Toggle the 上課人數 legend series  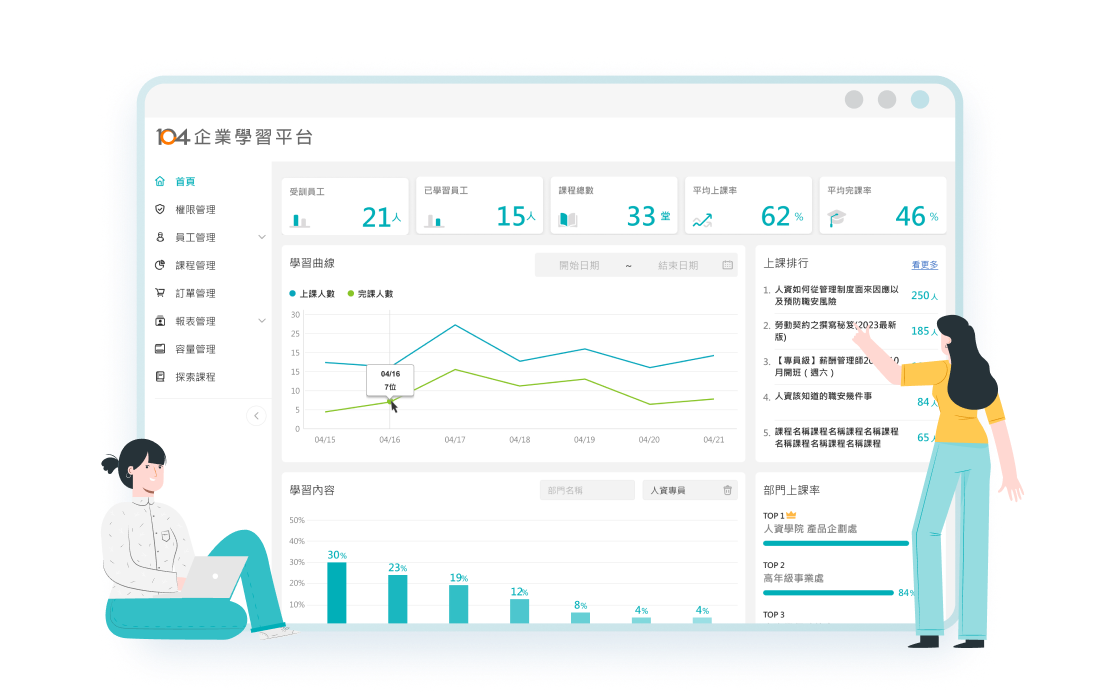coord(313,294)
